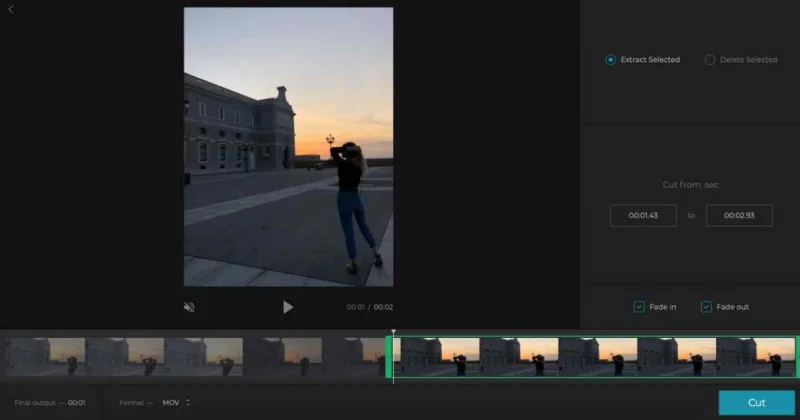Click the left green trim handle
Image resolution: width=800 pixels, height=420 pixels.
pyautogui.click(x=389, y=357)
